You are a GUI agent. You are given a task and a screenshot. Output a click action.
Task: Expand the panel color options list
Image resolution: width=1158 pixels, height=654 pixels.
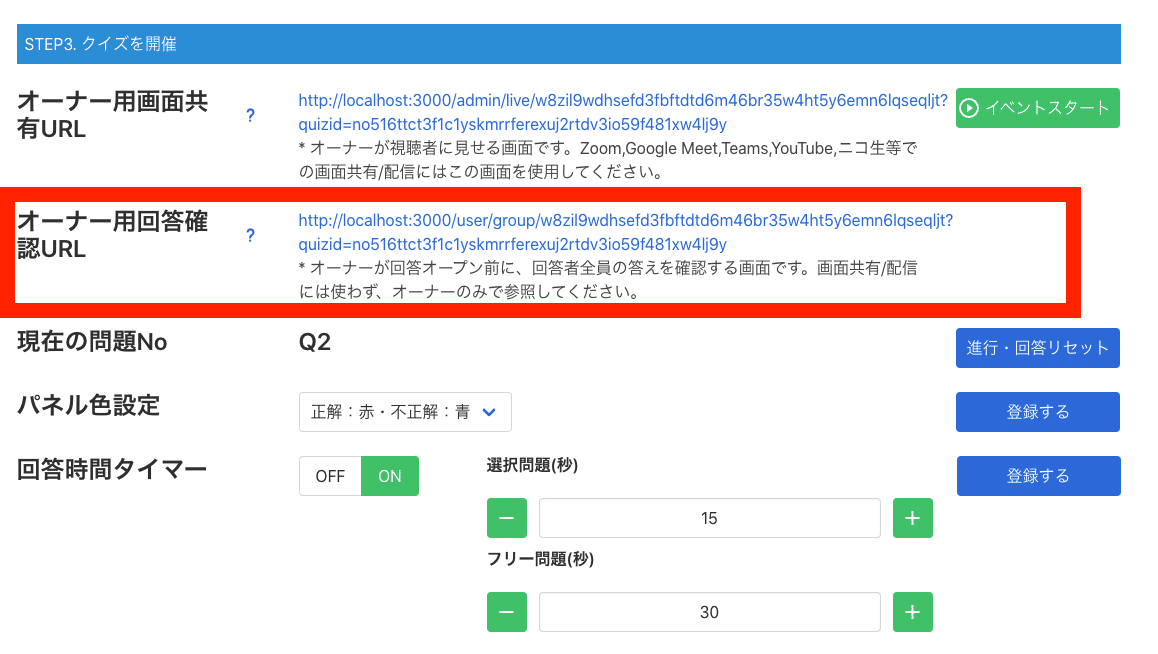(x=405, y=411)
